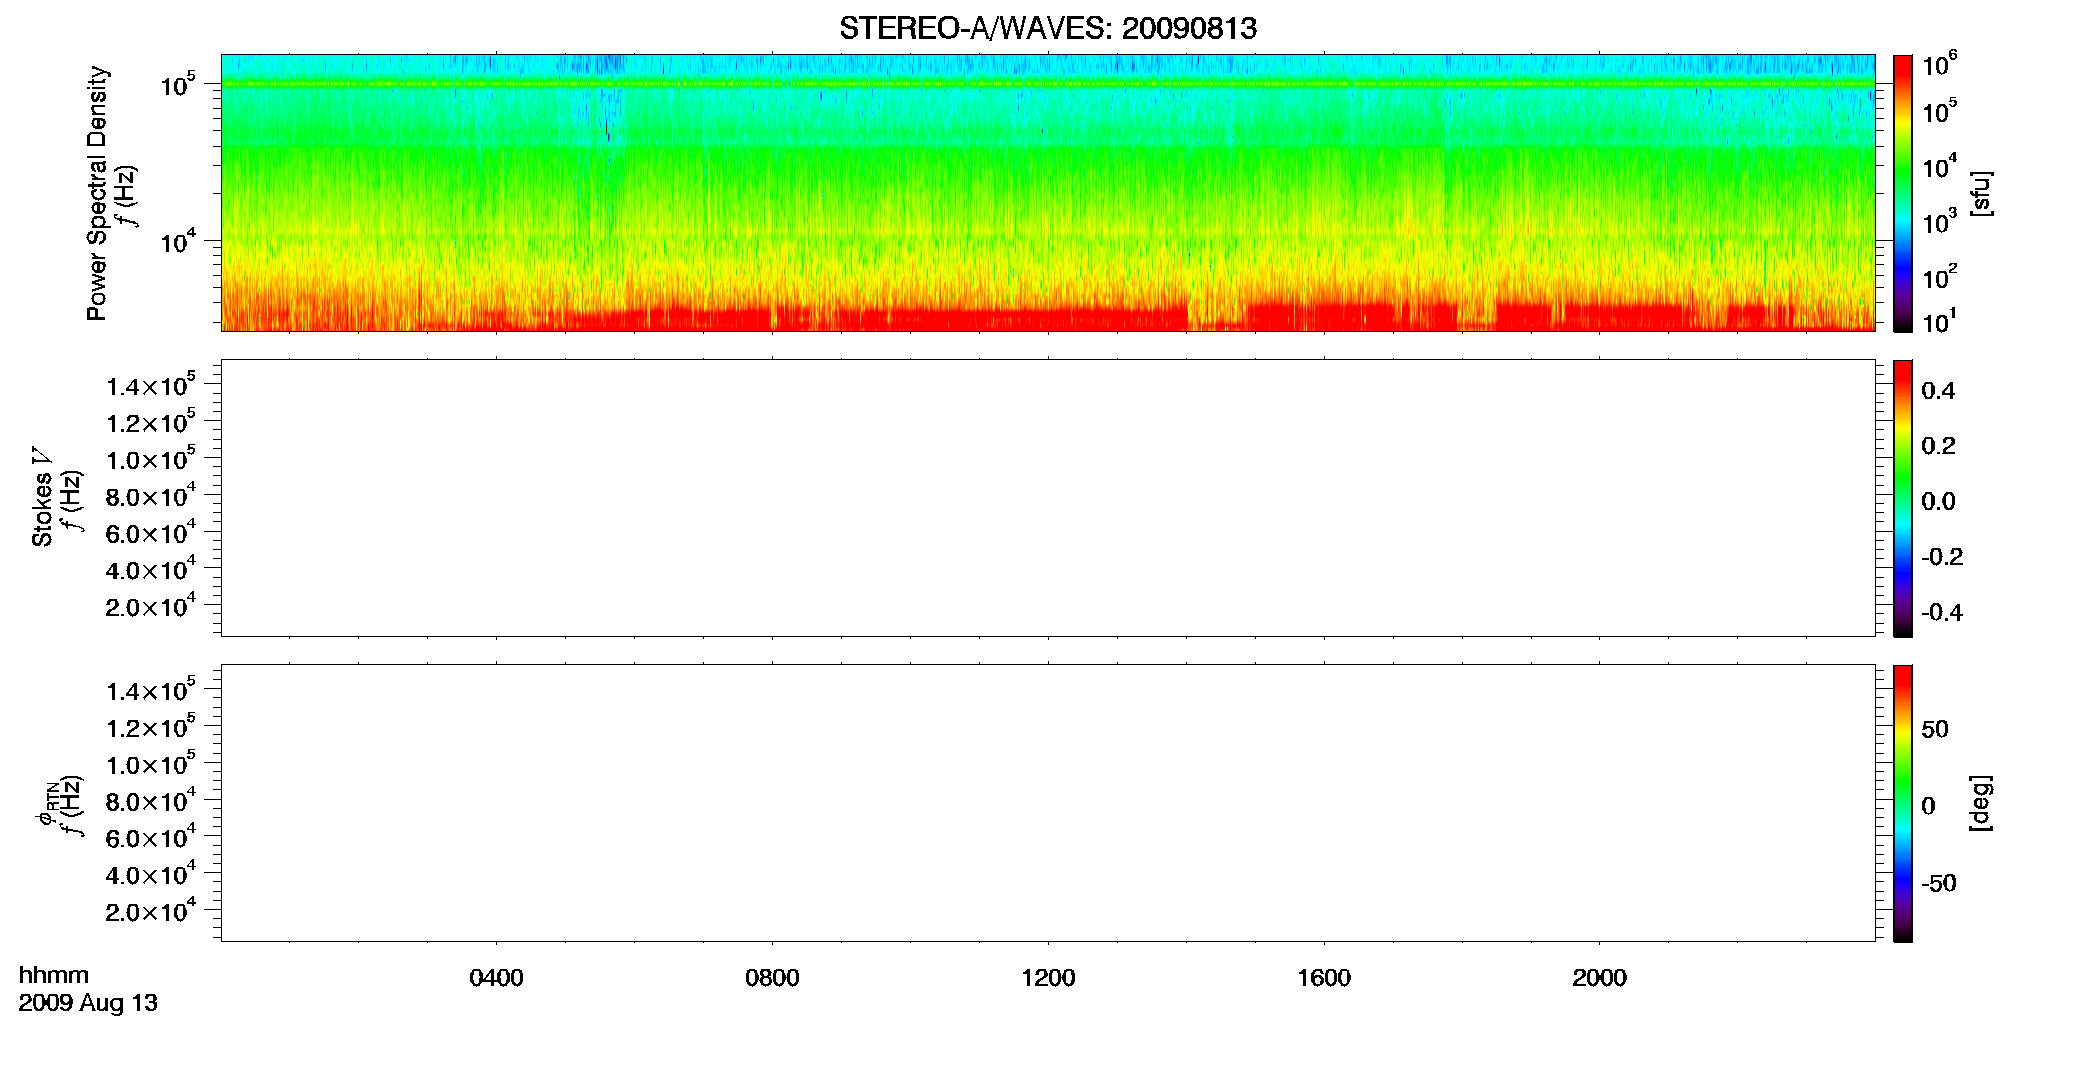
Task: Click the [sfu] colorbar unit label
Action: tap(1980, 193)
